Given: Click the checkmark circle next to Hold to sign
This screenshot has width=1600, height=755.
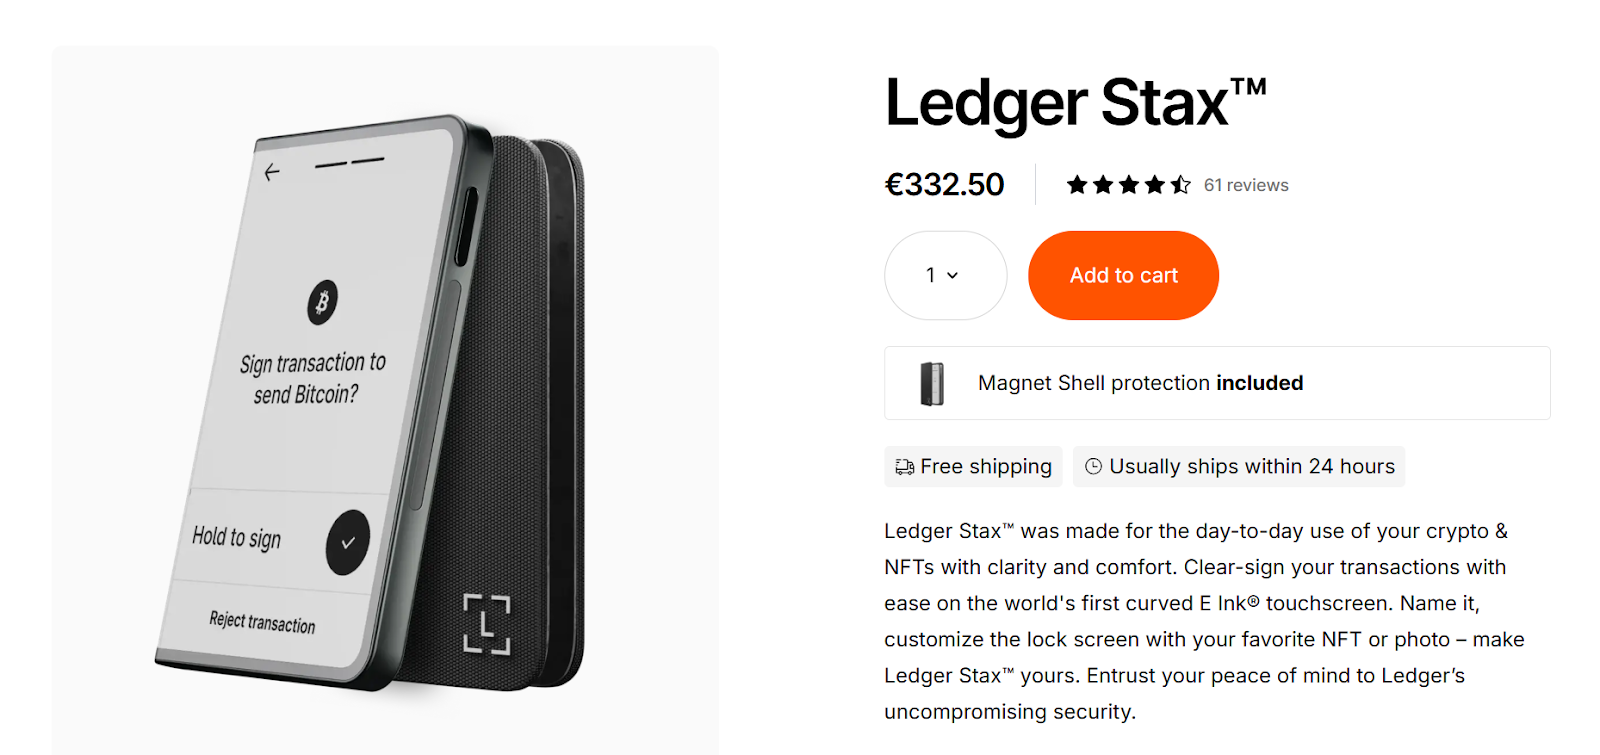Looking at the screenshot, I should point(348,542).
